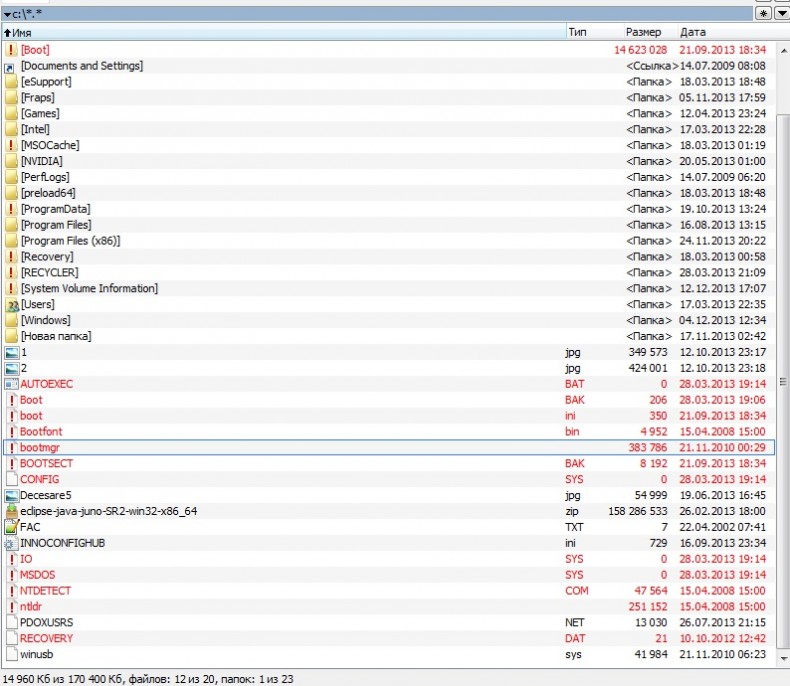The height and width of the screenshot is (686, 790).
Task: Select the Program Files (x86) folder
Action: click(69, 241)
